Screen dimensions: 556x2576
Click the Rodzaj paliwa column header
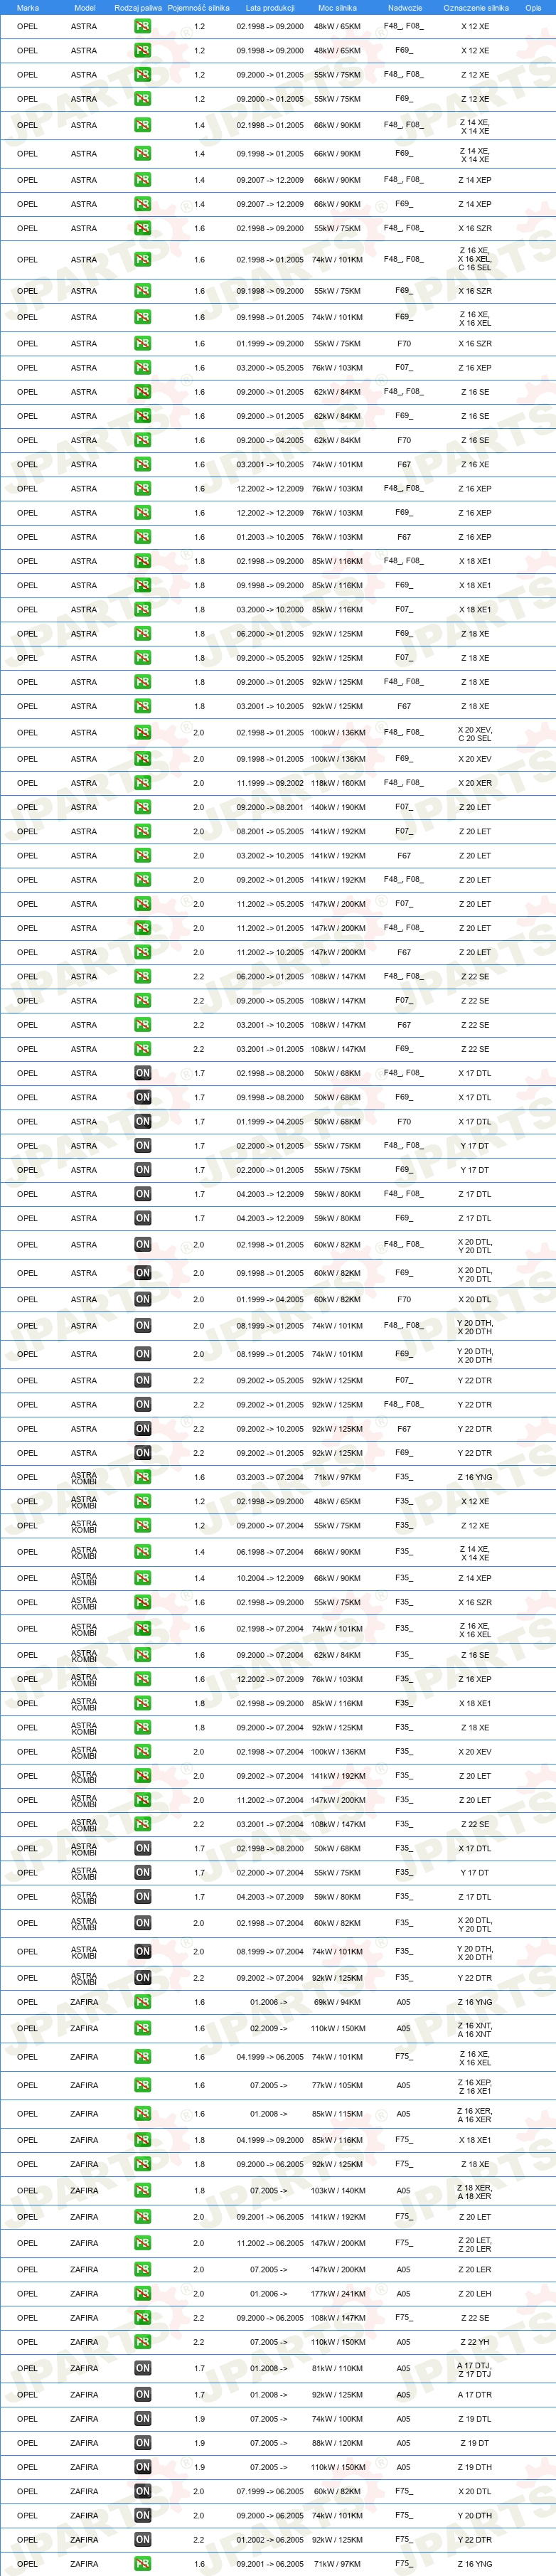click(x=138, y=7)
